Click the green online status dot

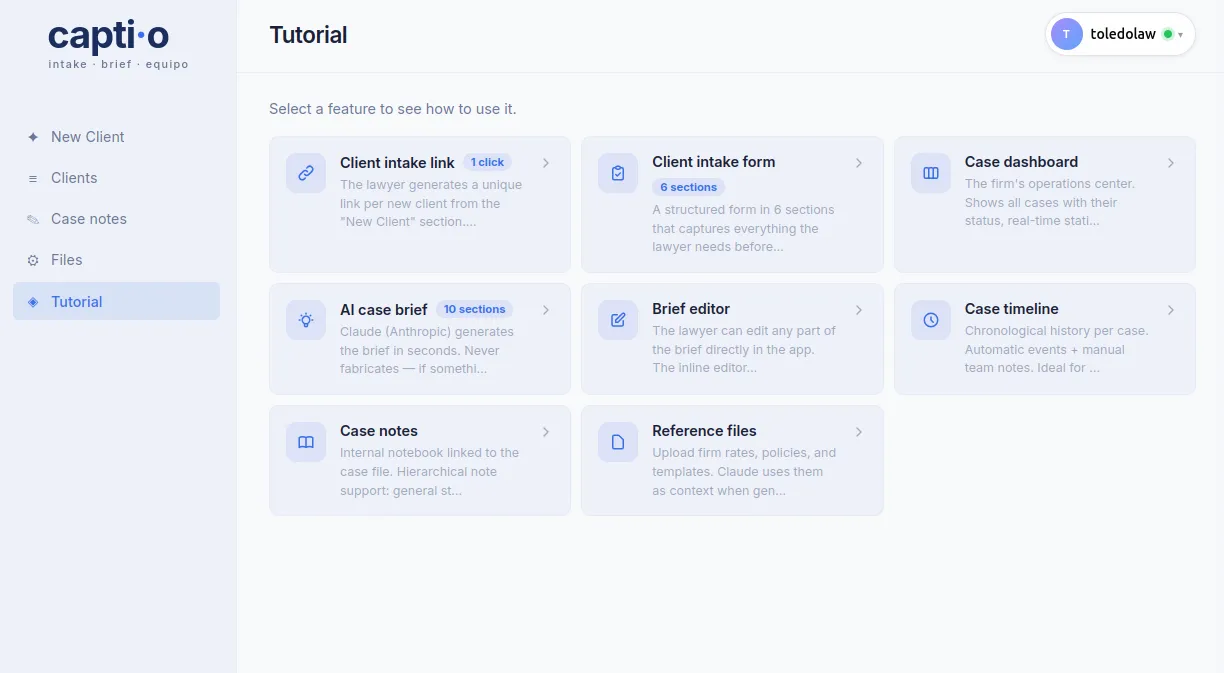[1167, 34]
